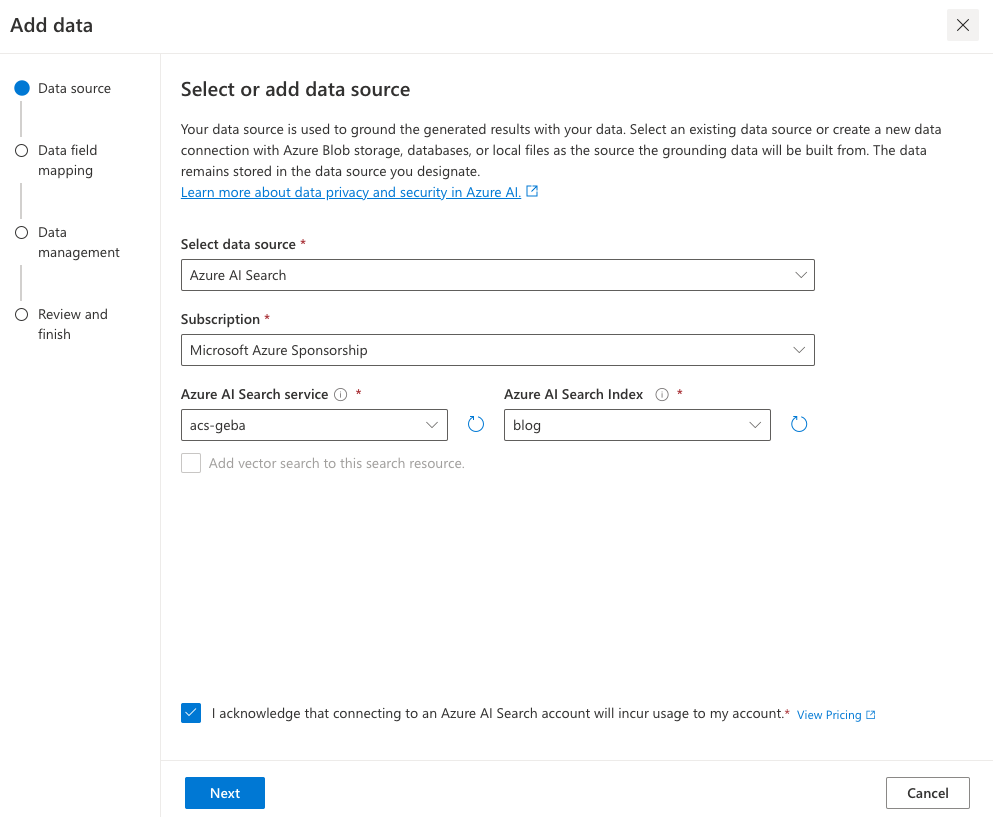Image resolution: width=993 pixels, height=817 pixels.
Task: Click info icon beside Azure AI Search Index
Action: pos(661,395)
